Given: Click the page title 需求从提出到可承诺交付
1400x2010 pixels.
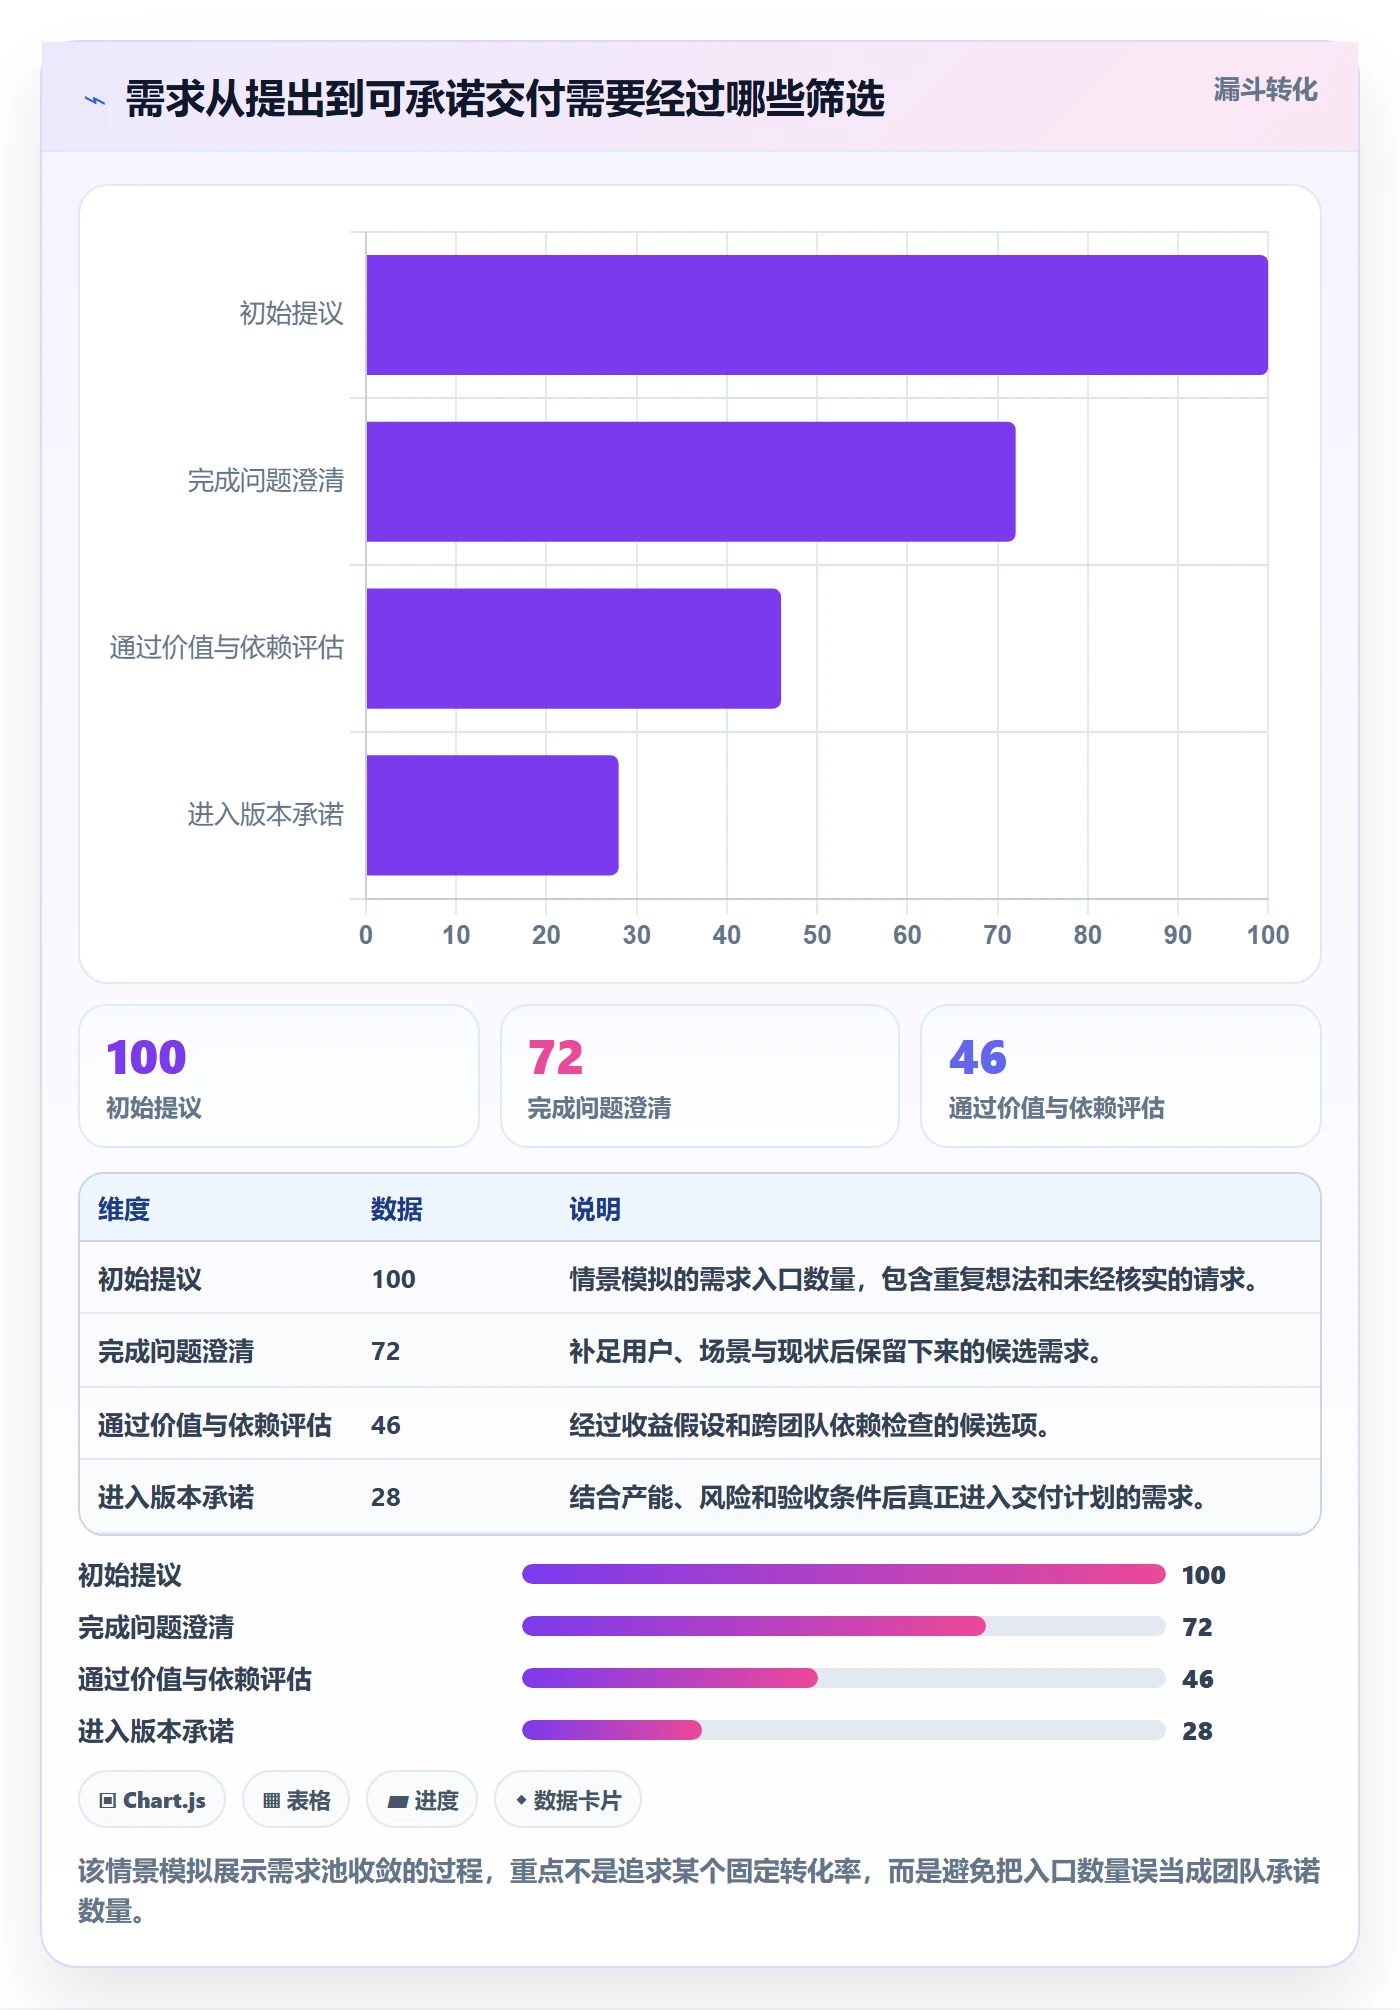Looking at the screenshot, I should 505,99.
